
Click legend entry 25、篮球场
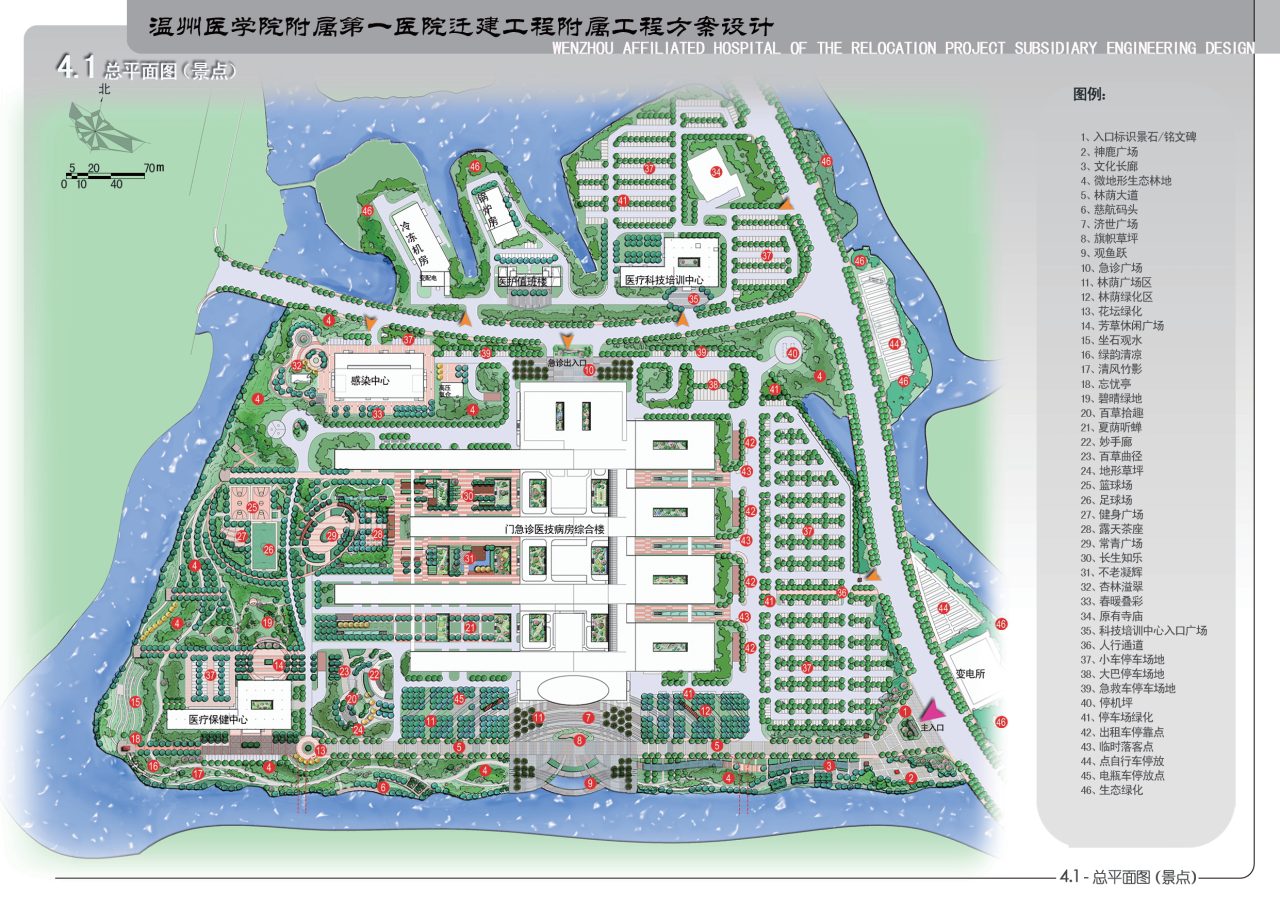[1107, 485]
